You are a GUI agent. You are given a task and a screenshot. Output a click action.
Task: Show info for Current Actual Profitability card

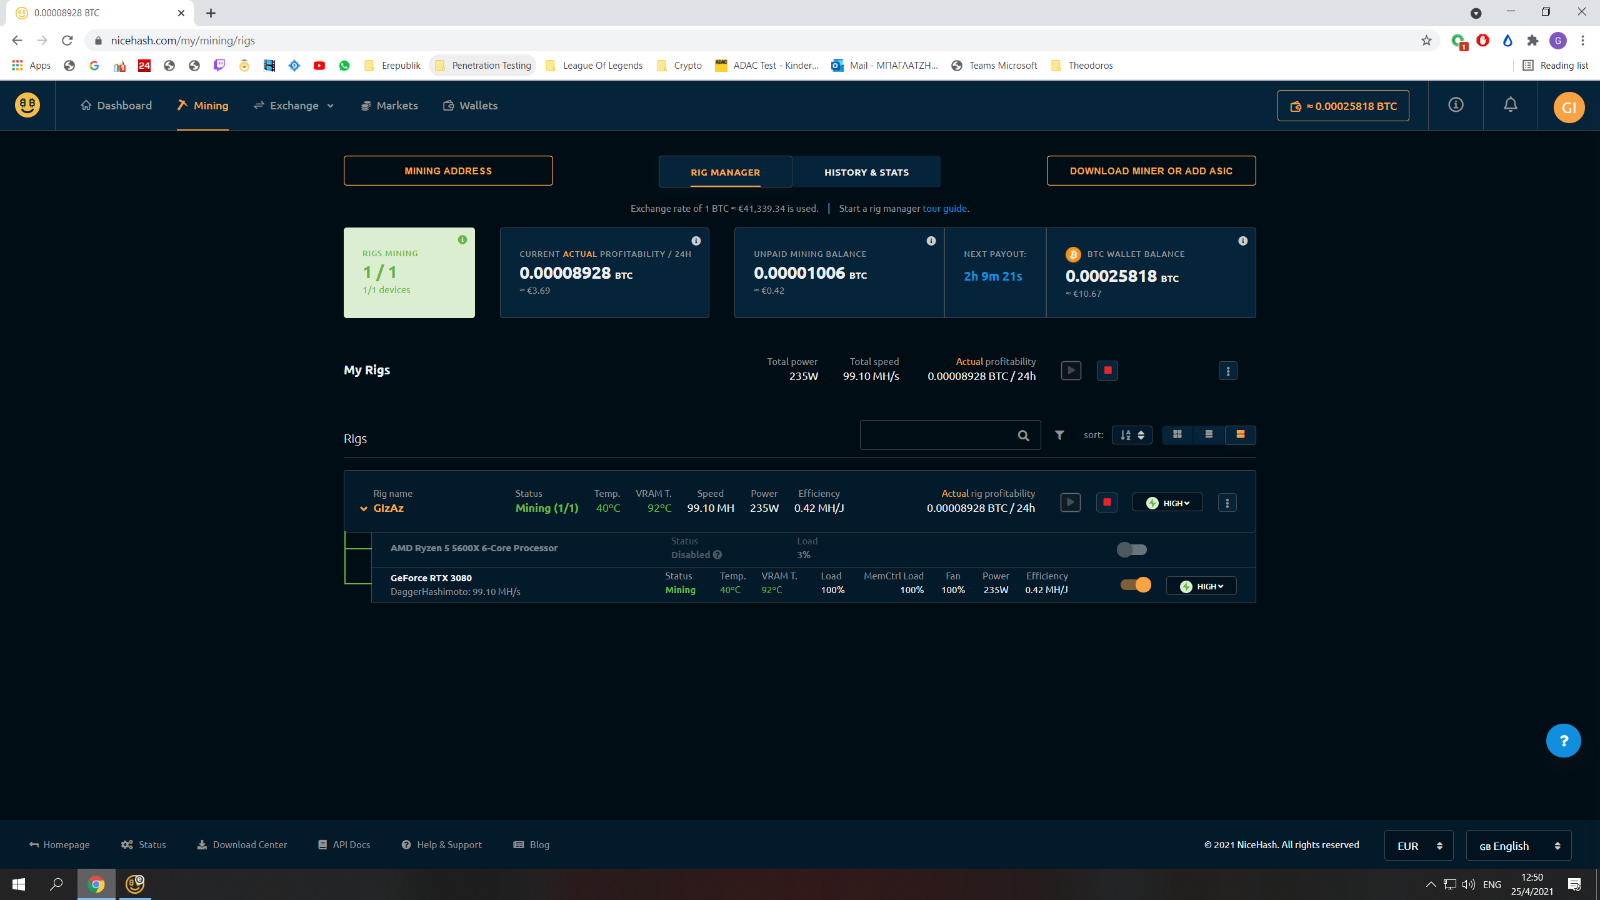coord(696,241)
